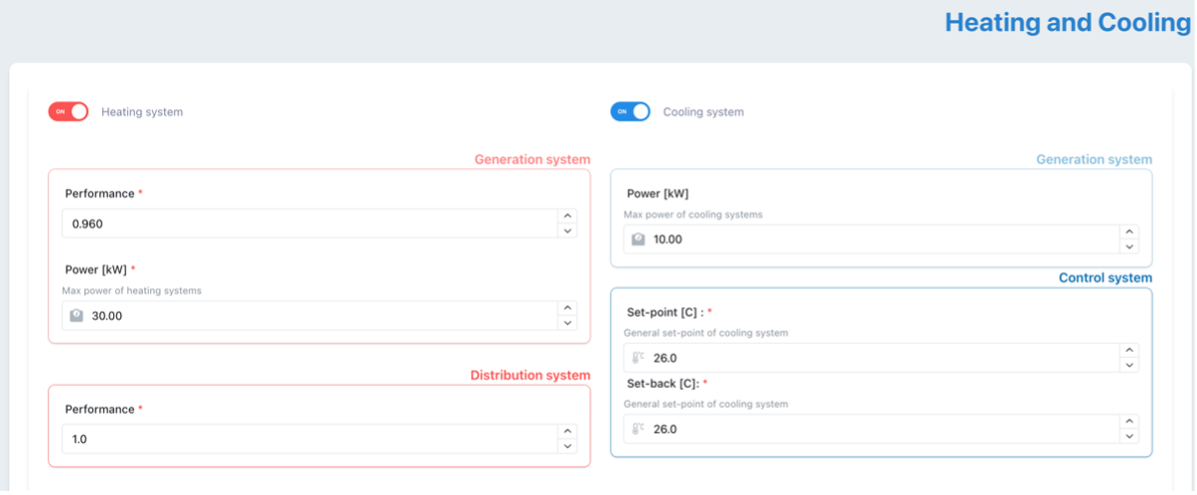Click the heating Power meter icon
1197x495 pixels.
click(x=76, y=316)
